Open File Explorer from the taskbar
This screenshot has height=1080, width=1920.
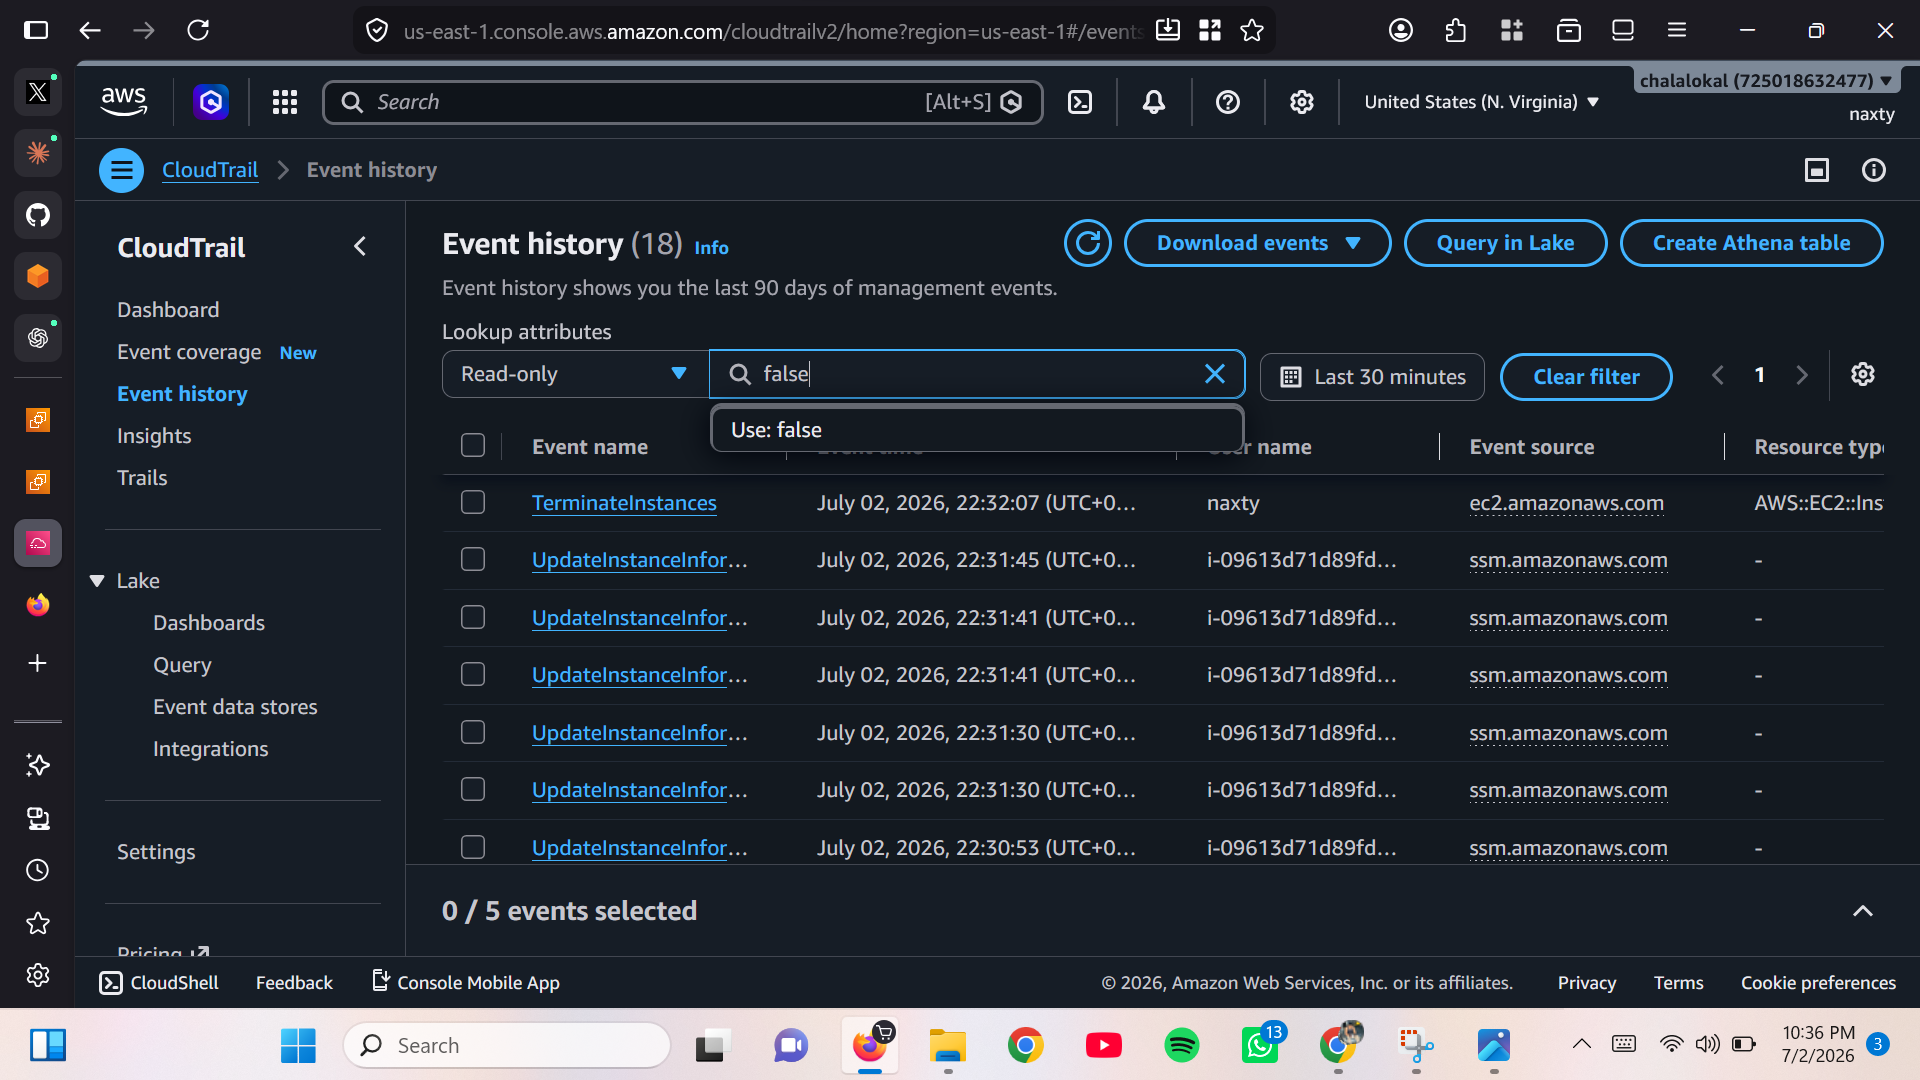[947, 1046]
